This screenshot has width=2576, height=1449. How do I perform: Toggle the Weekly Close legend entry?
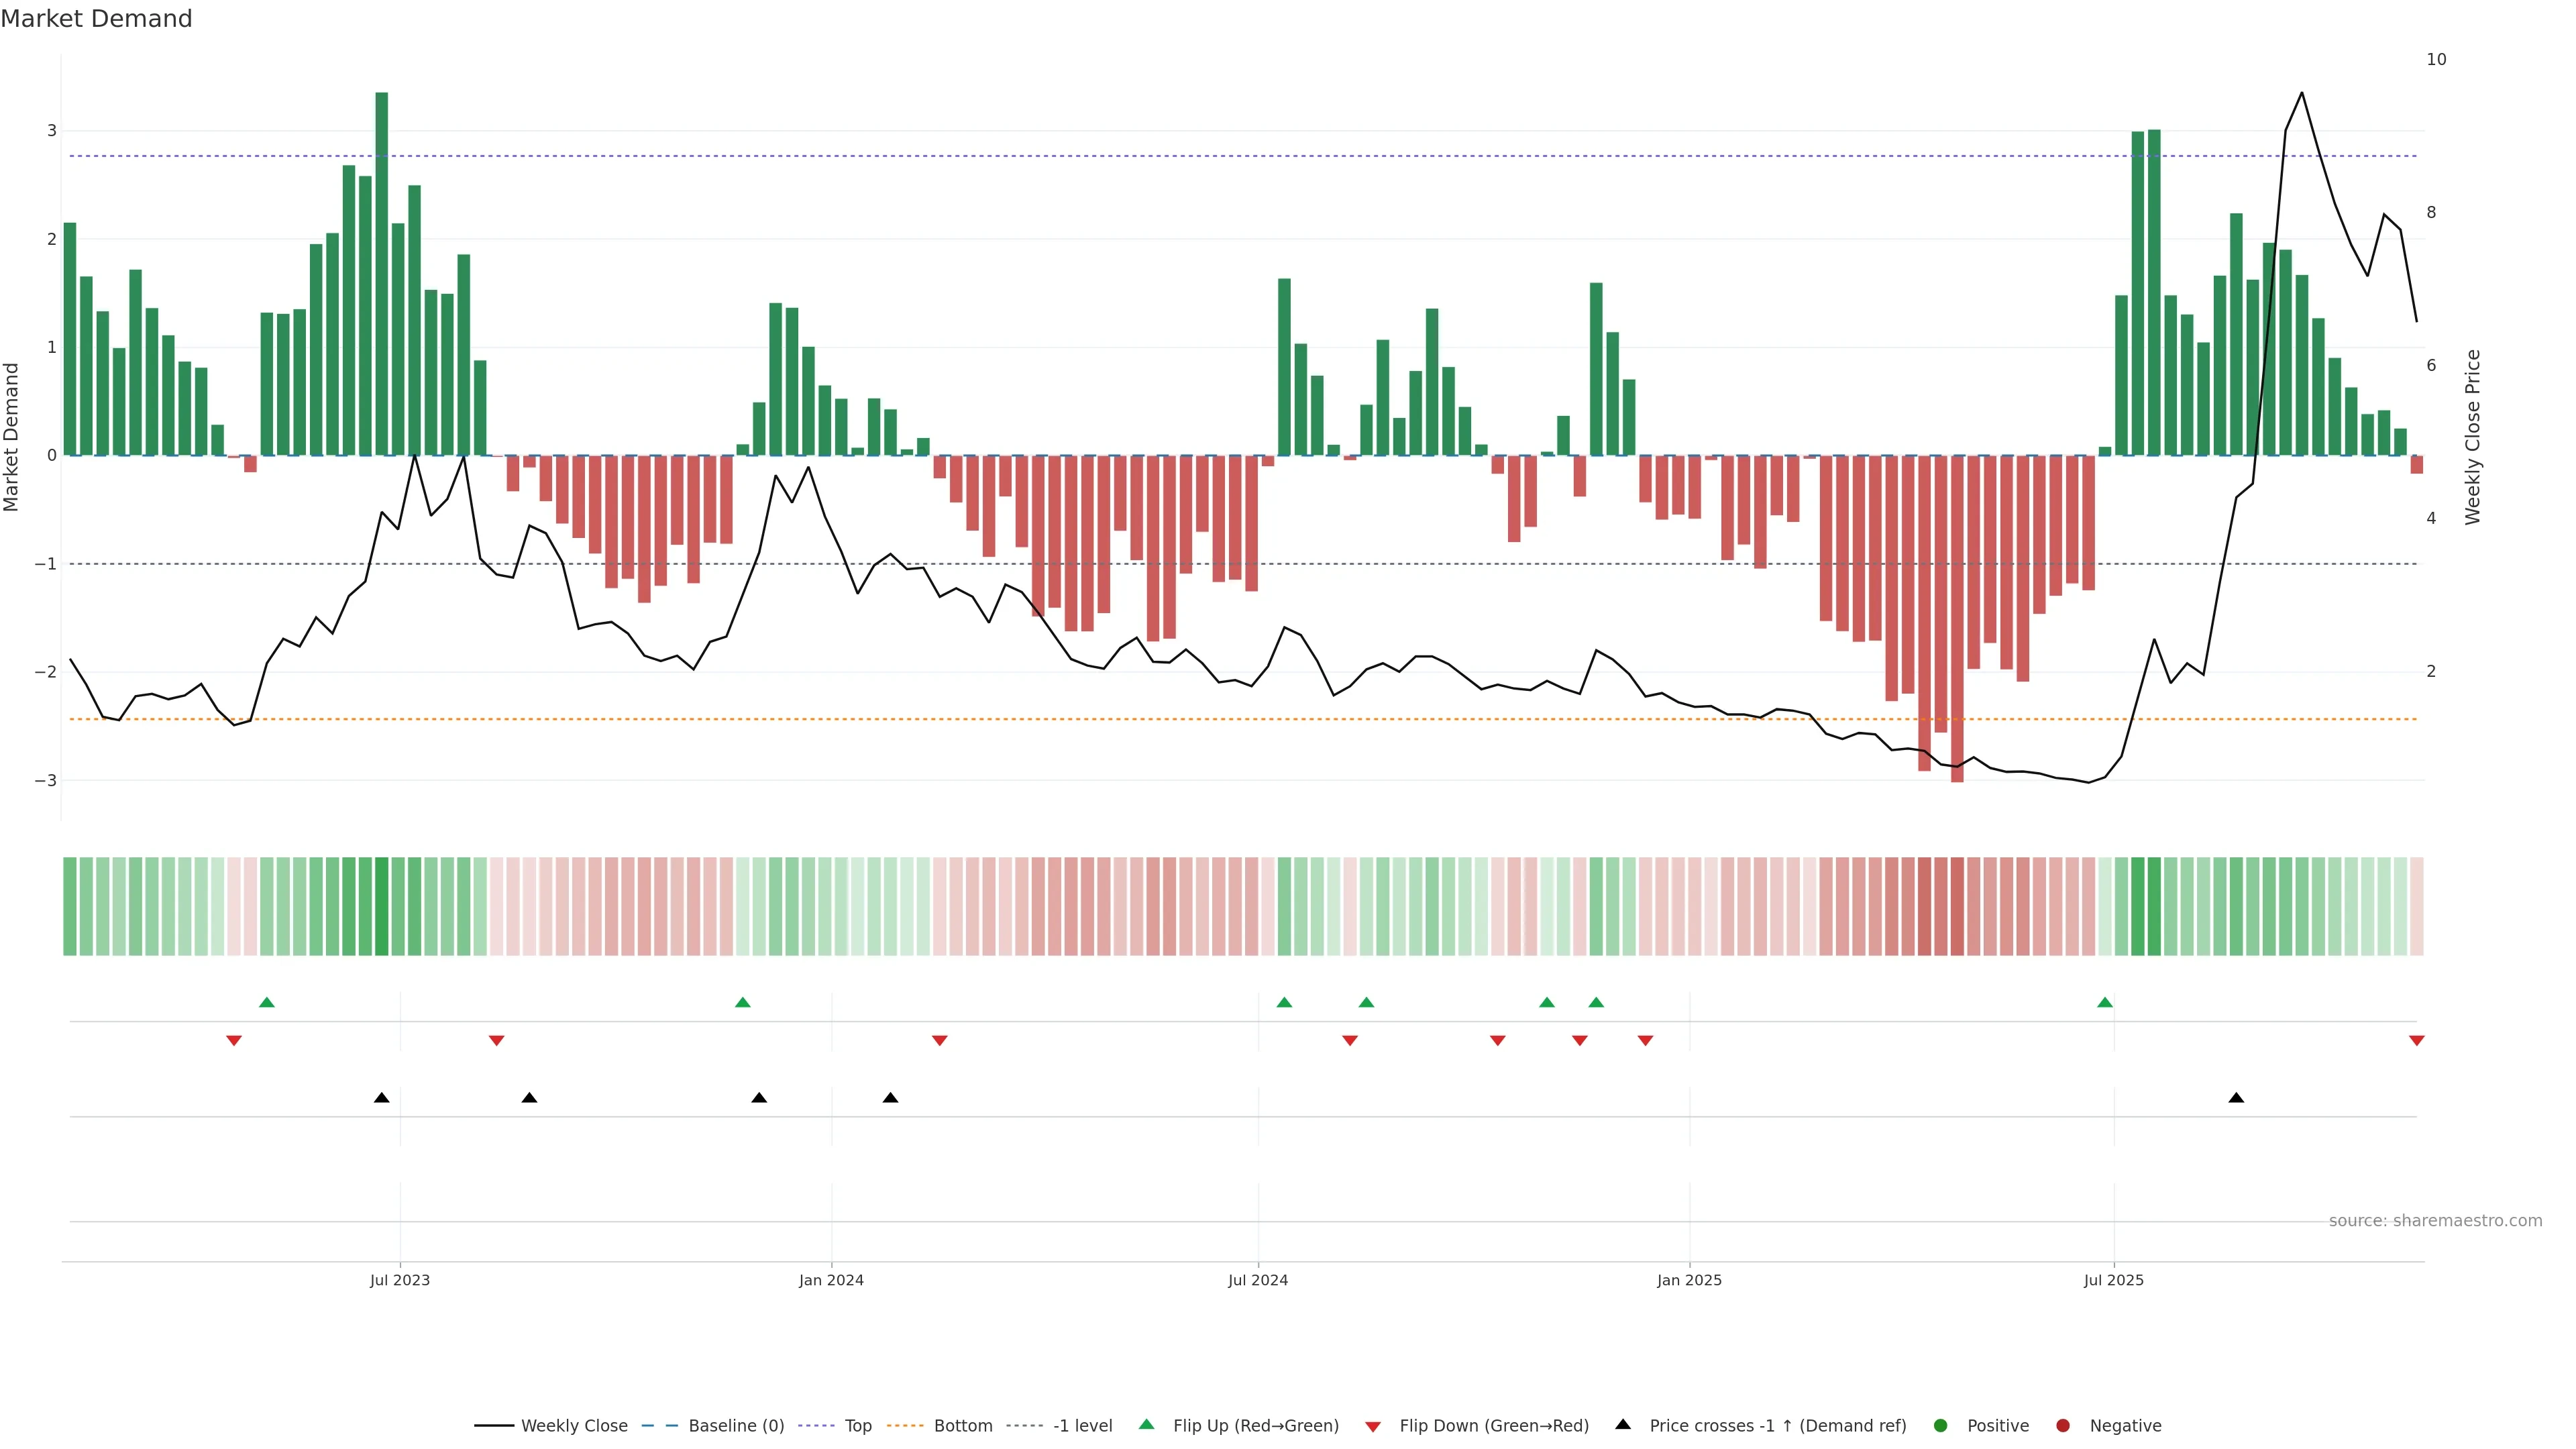click(574, 1425)
